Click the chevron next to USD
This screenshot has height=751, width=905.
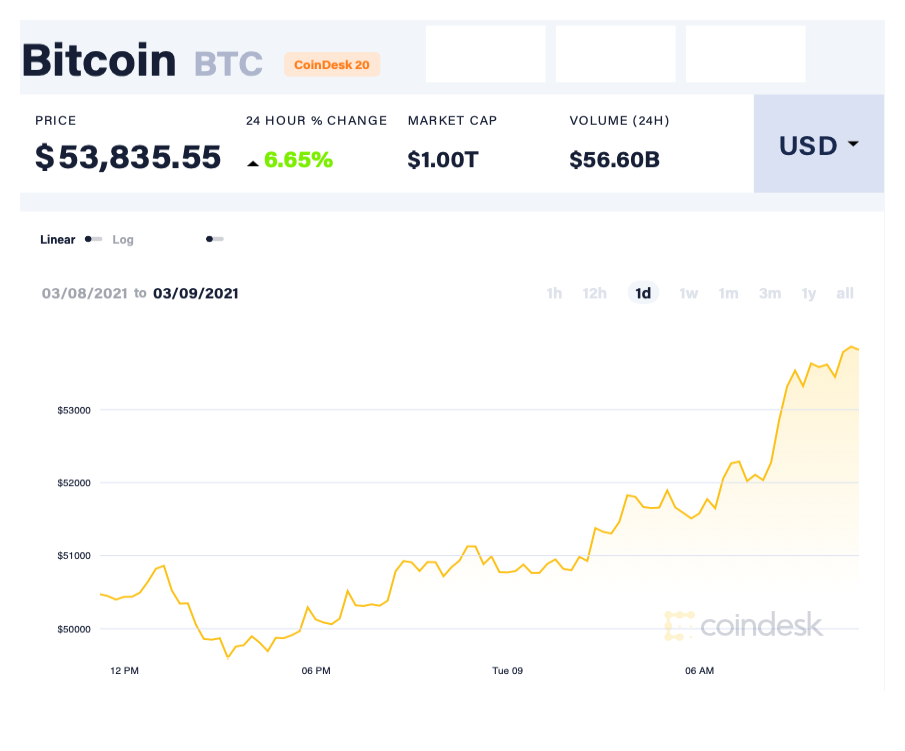852,145
